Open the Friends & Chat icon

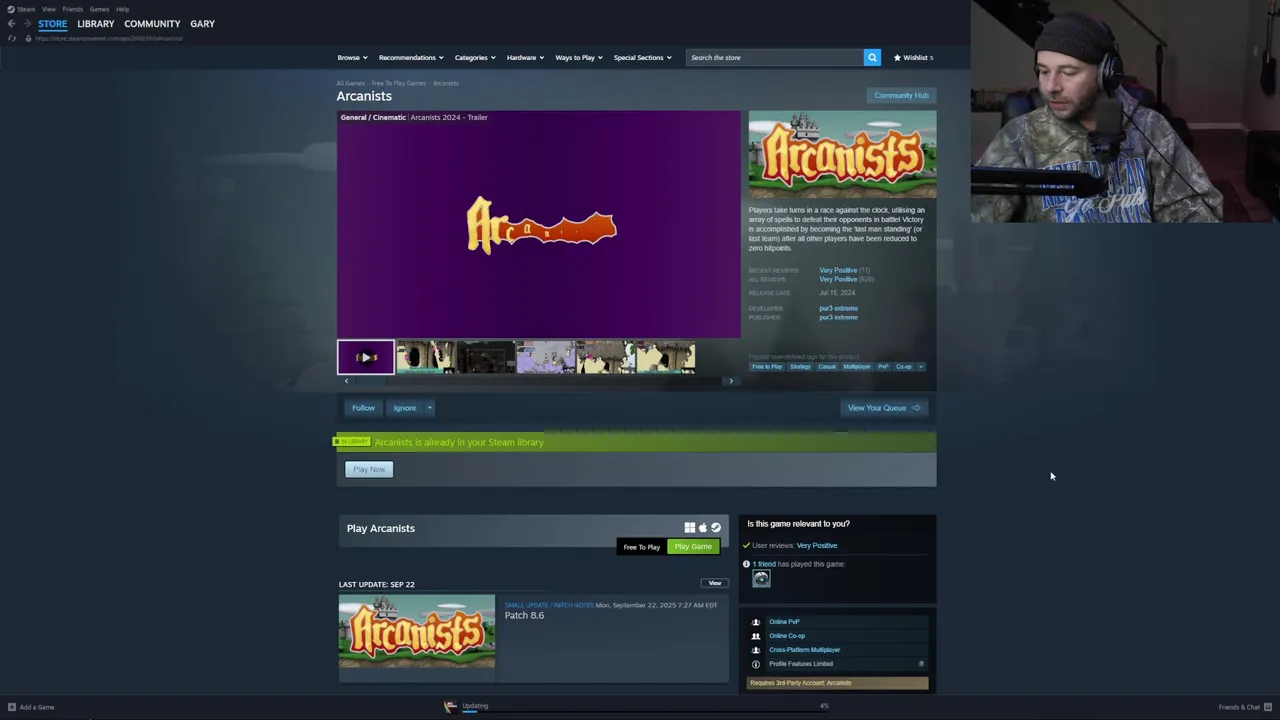(x=1268, y=707)
